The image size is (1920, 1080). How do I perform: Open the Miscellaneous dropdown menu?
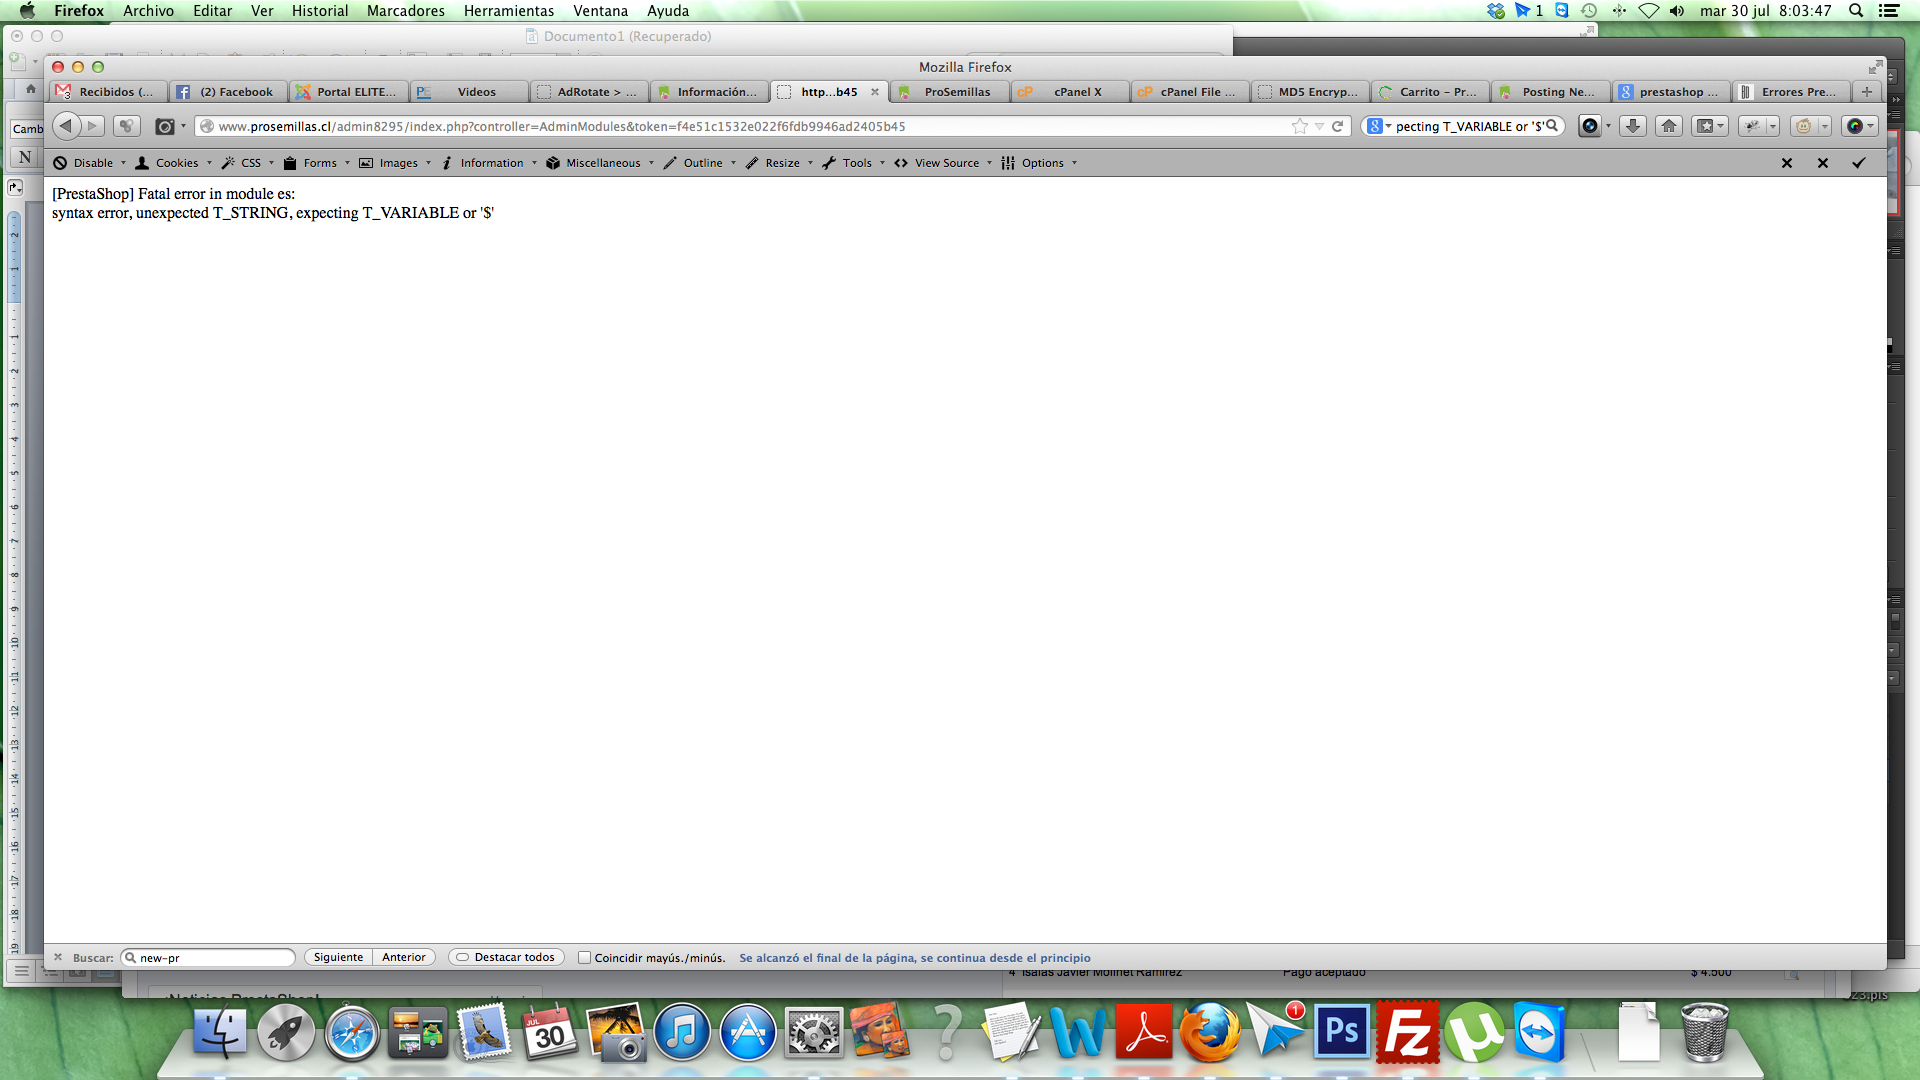601,163
